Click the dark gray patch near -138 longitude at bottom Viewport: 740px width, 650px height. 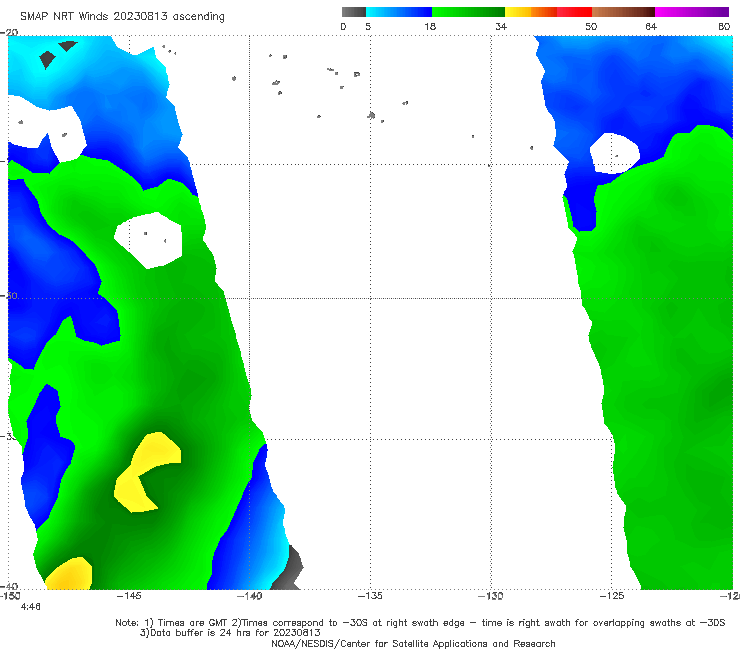click(x=289, y=569)
